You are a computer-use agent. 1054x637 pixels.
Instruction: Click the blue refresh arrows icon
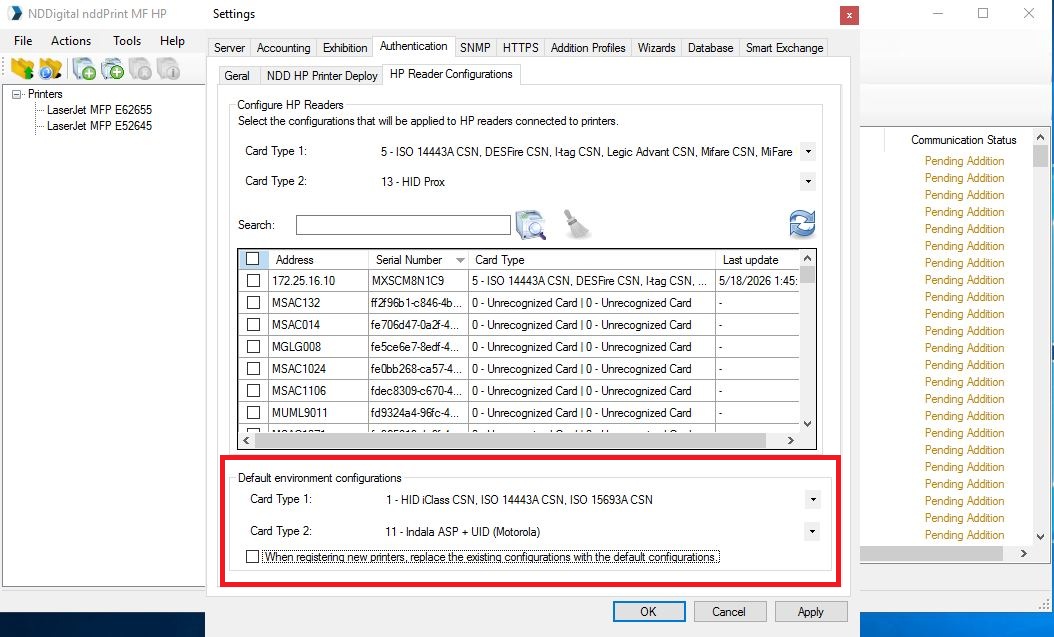click(x=802, y=224)
